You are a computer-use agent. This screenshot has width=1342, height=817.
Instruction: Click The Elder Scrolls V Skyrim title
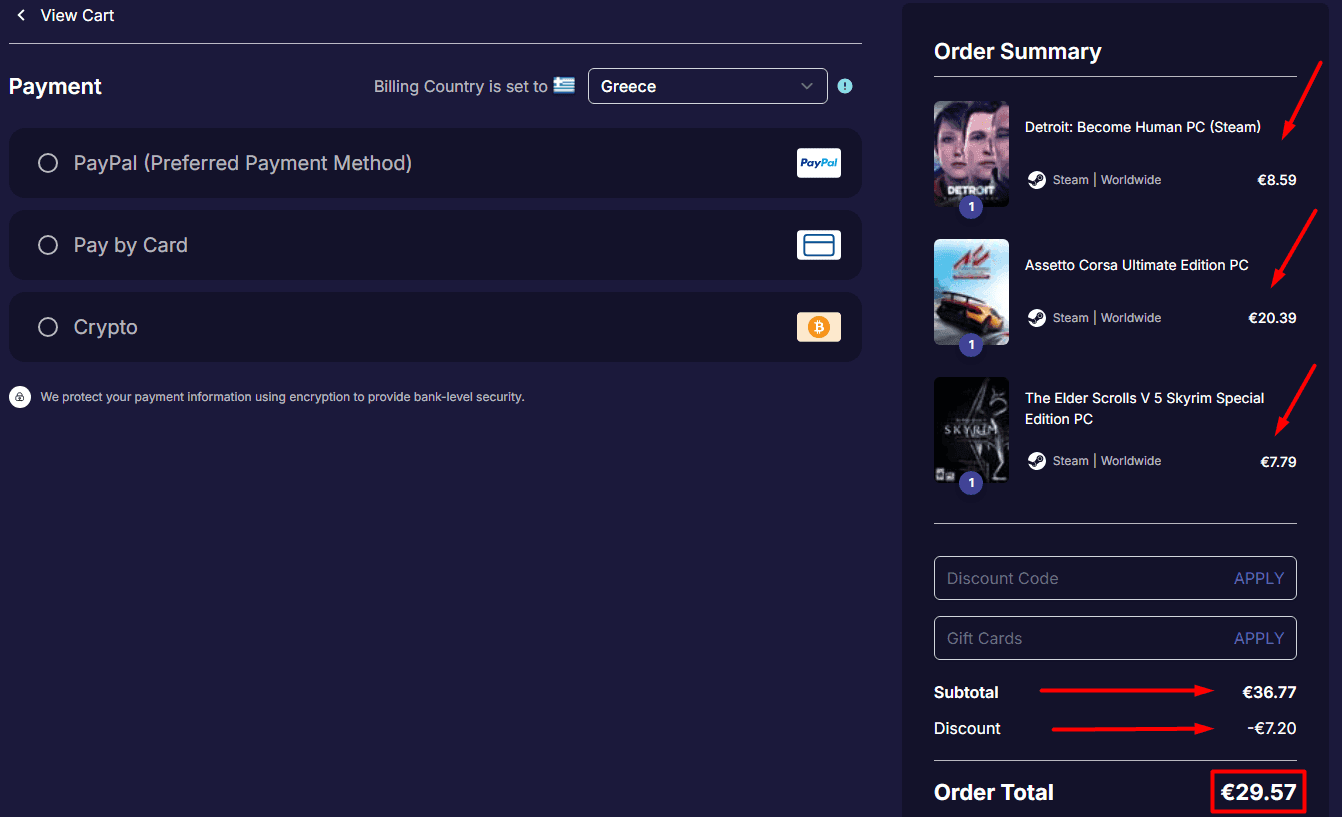coord(1145,408)
